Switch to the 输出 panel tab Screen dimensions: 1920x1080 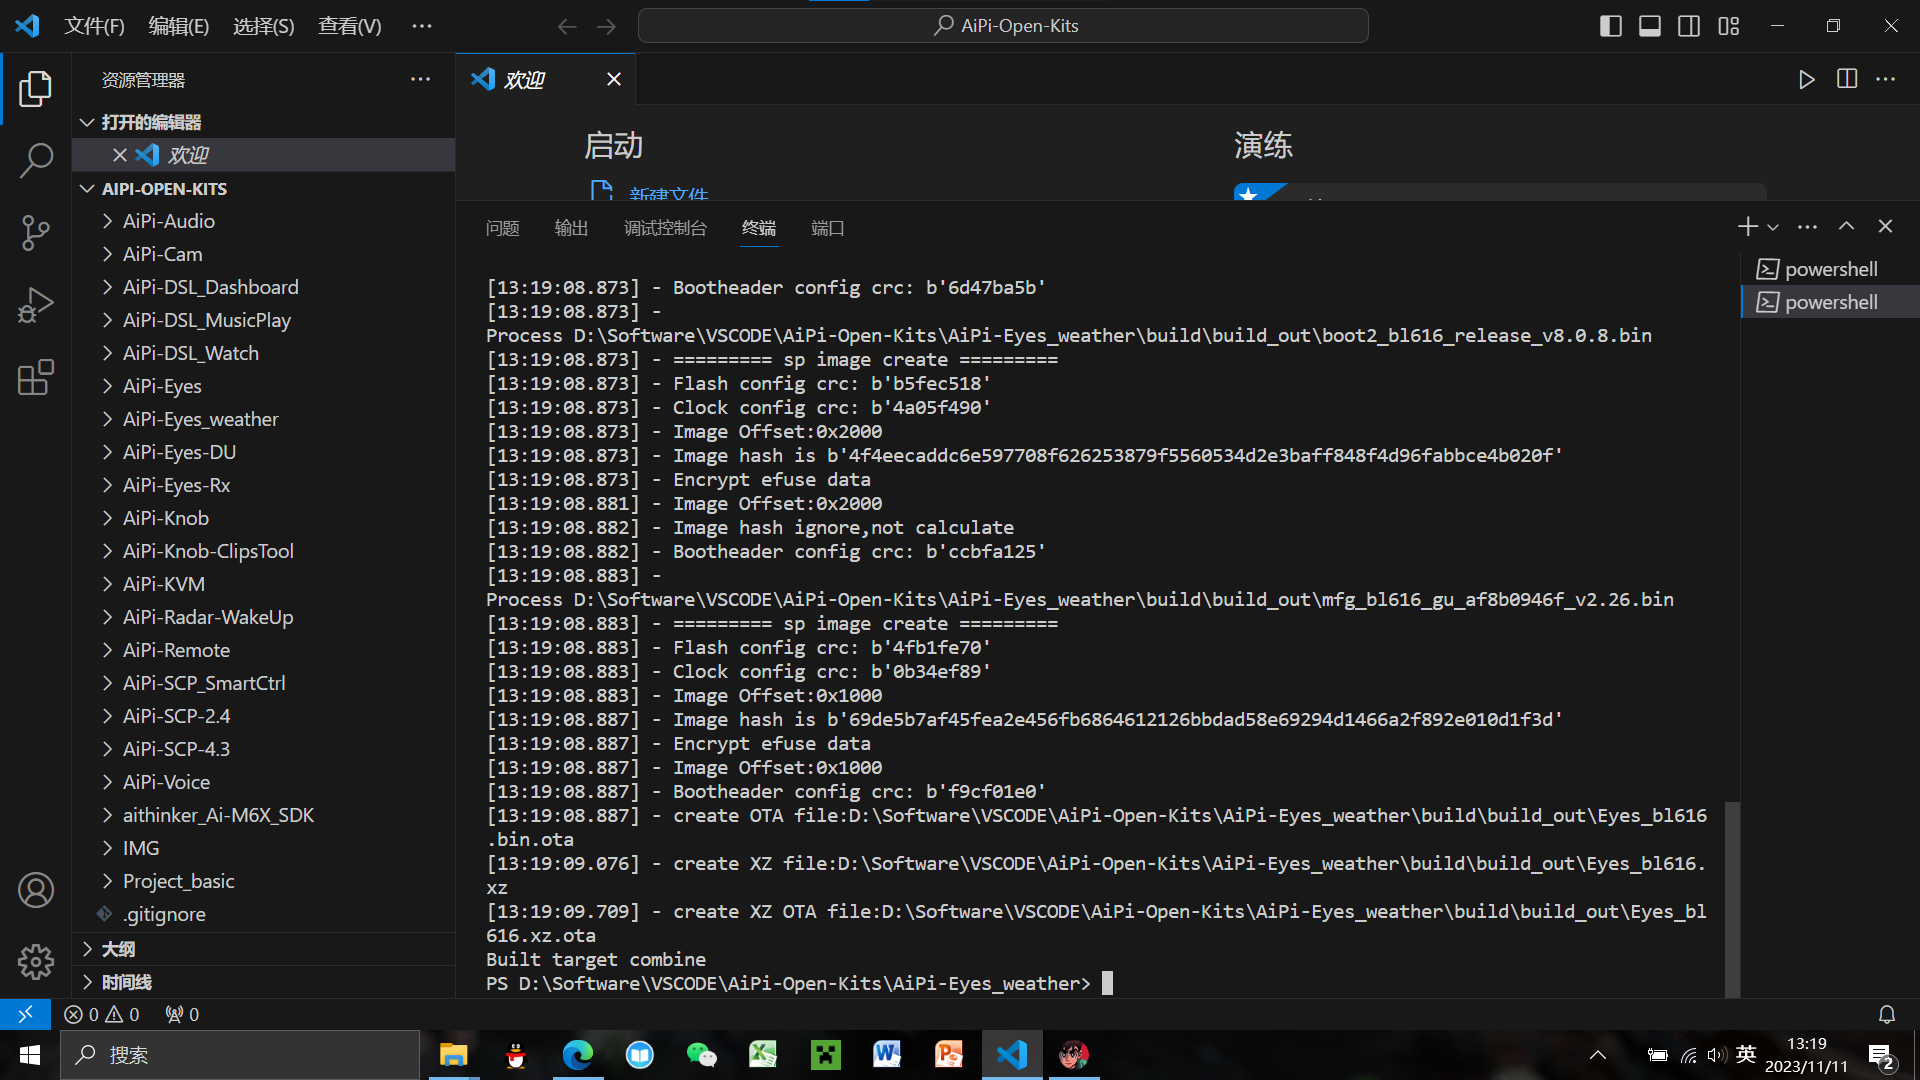pyautogui.click(x=571, y=228)
